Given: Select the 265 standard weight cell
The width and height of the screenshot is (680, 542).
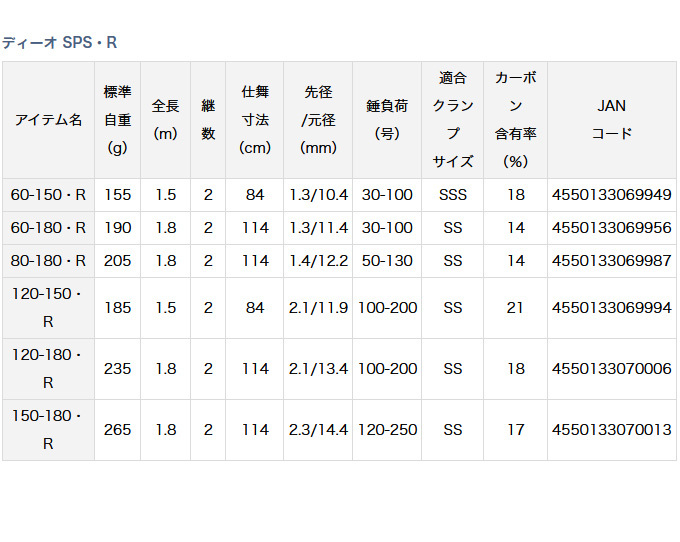Looking at the screenshot, I should tap(117, 430).
